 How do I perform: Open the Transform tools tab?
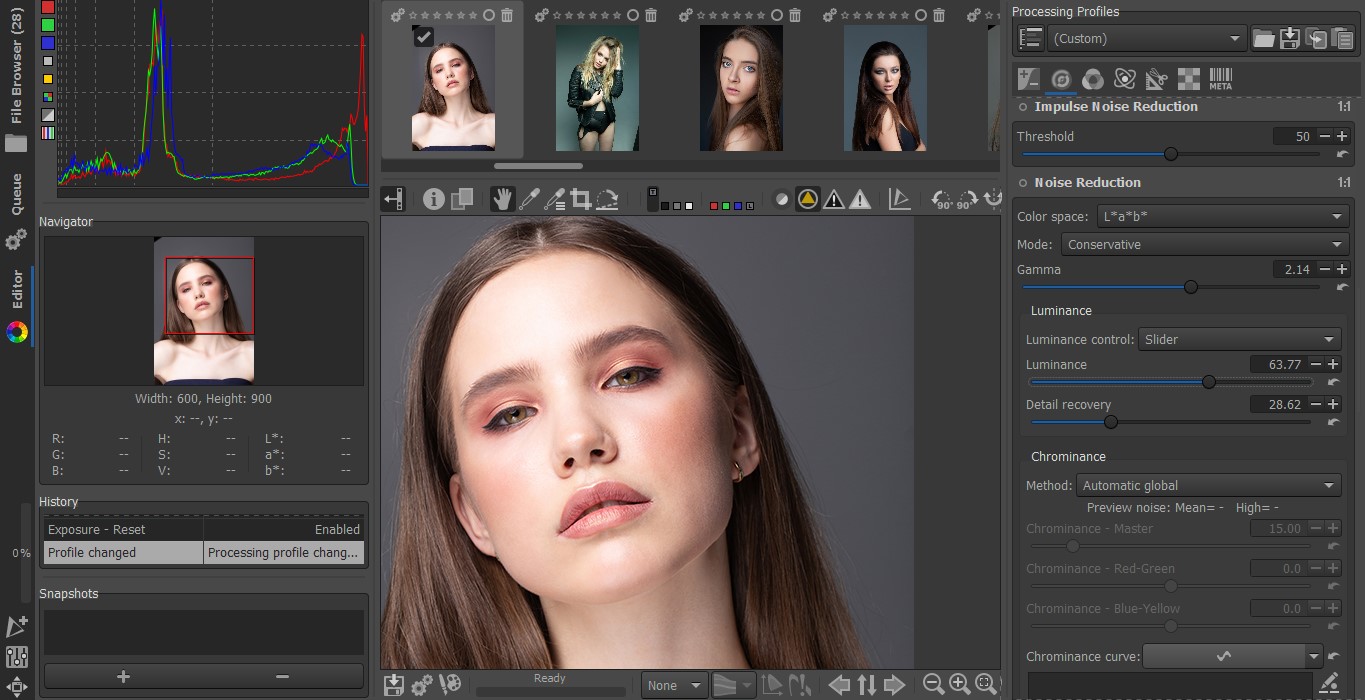[1157, 79]
